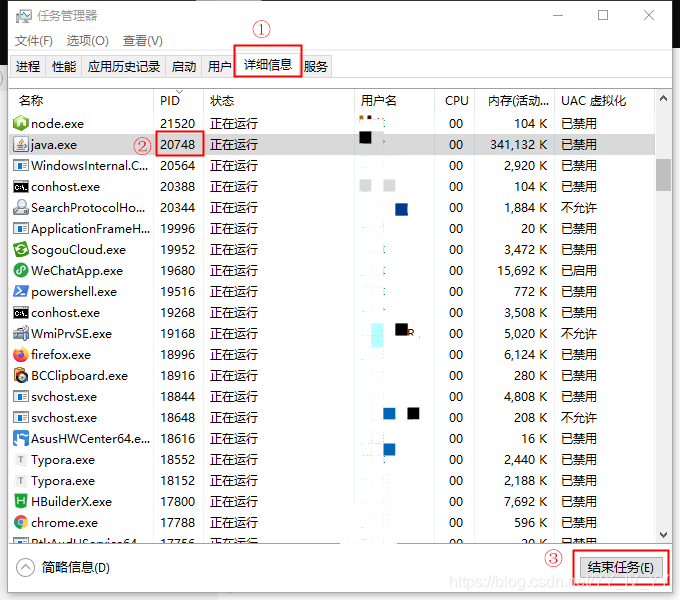
Task: Click the 15,692 K memory value
Action: coord(522,271)
